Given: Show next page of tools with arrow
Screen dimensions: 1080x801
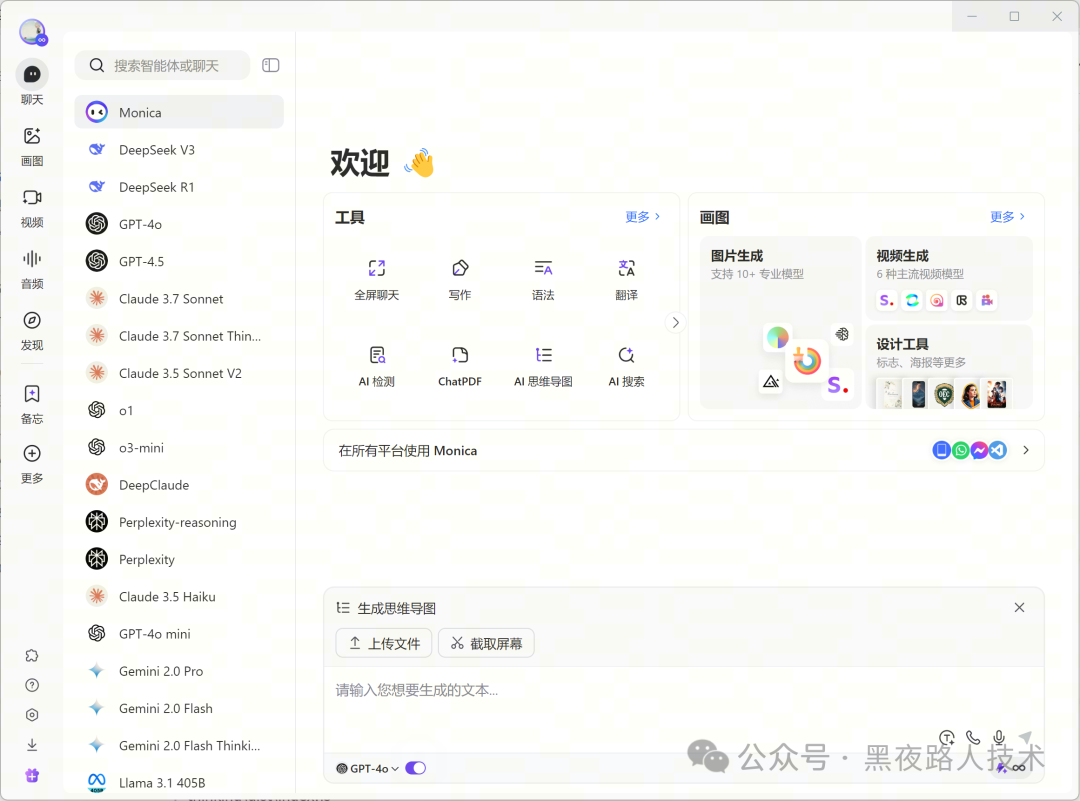Looking at the screenshot, I should click(x=676, y=322).
